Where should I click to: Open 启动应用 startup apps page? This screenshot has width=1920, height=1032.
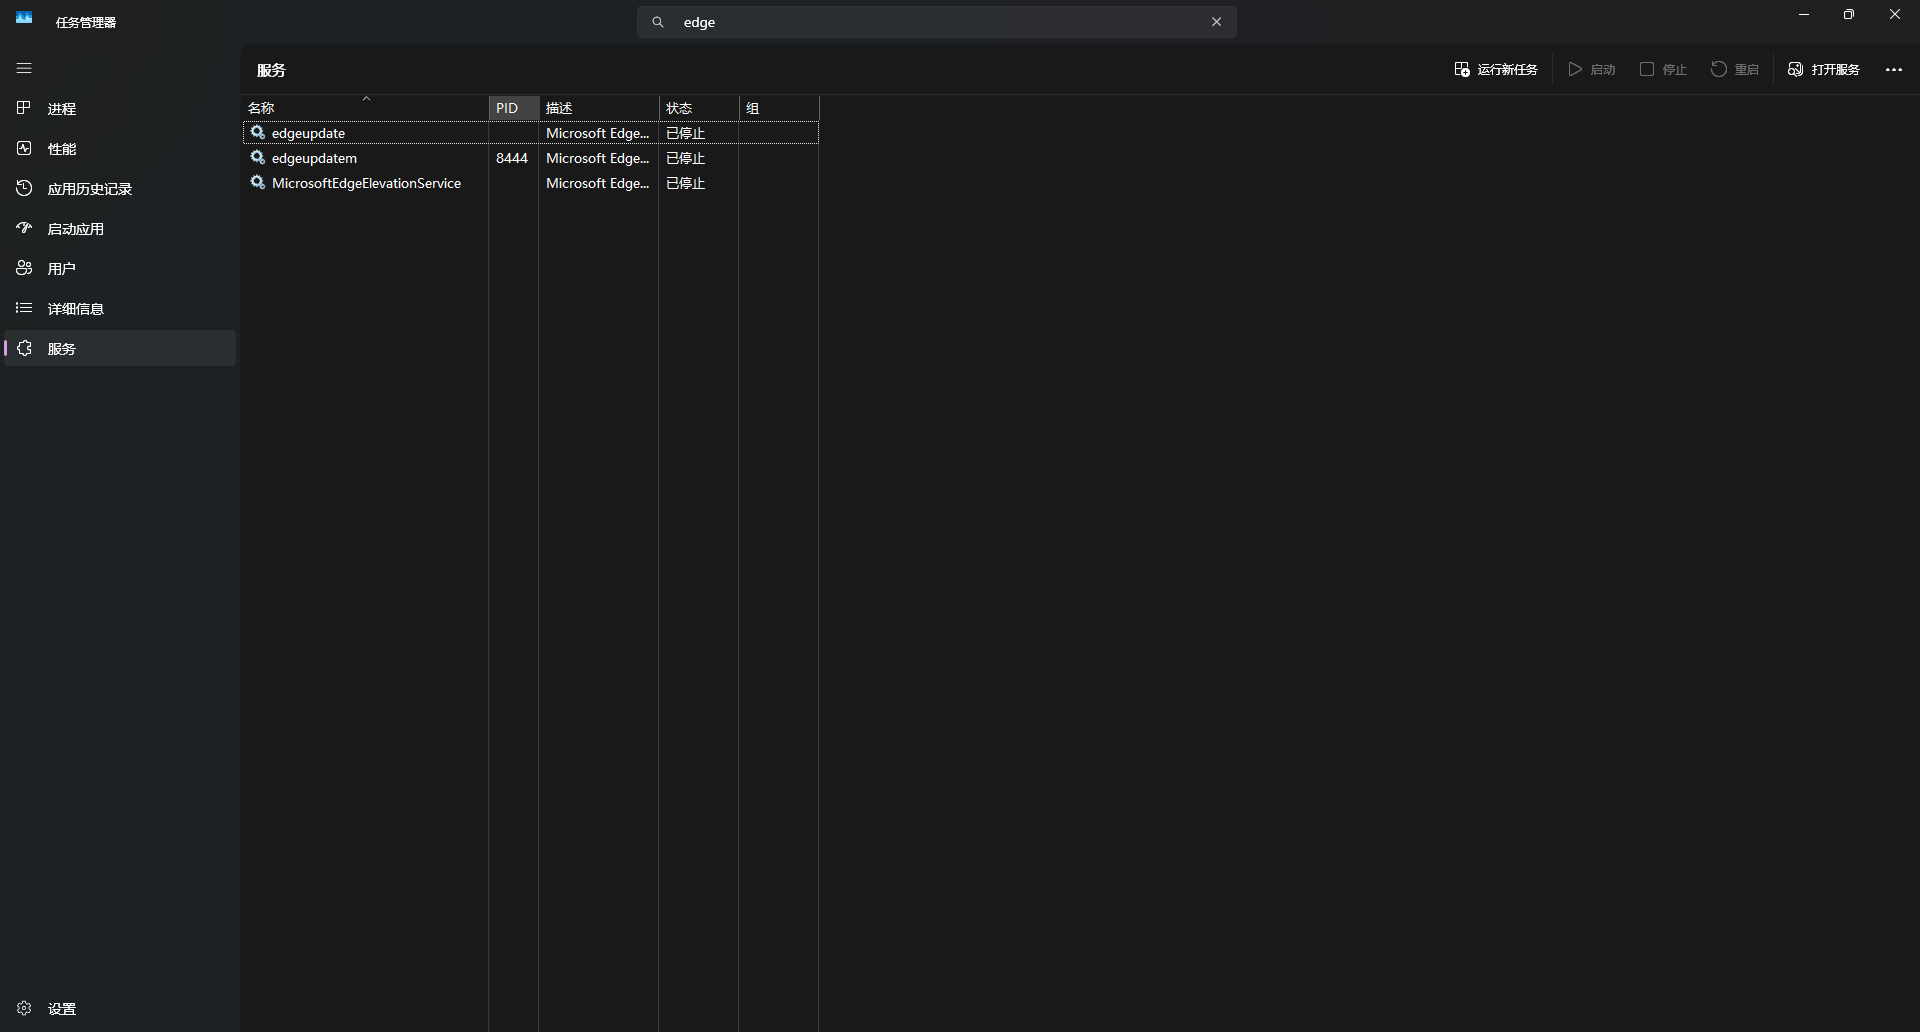pyautogui.click(x=120, y=228)
